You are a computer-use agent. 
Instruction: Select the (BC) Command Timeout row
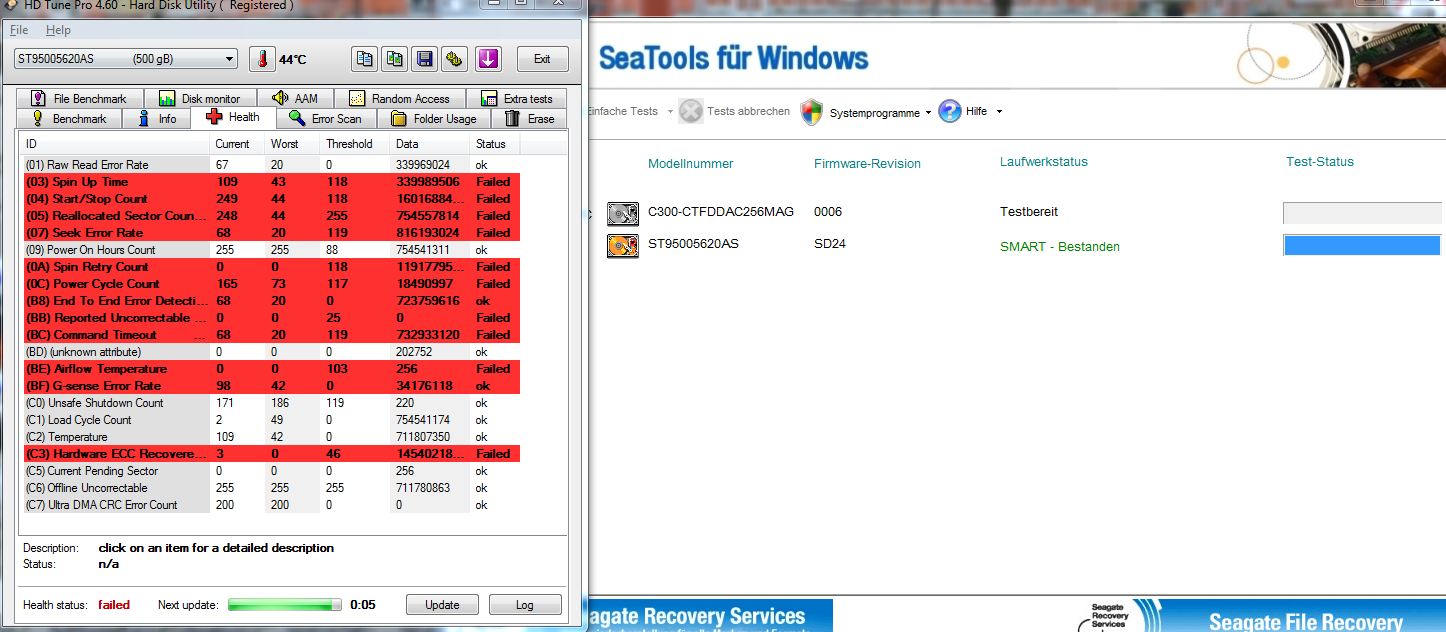(271, 334)
